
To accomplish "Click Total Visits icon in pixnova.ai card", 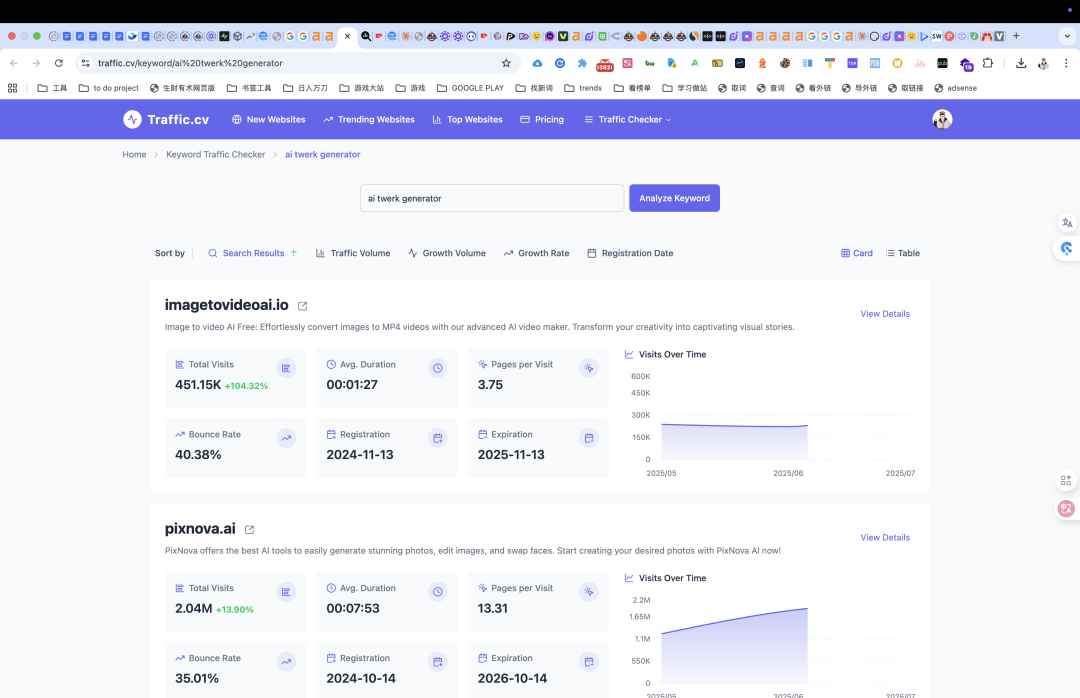I will [286, 592].
